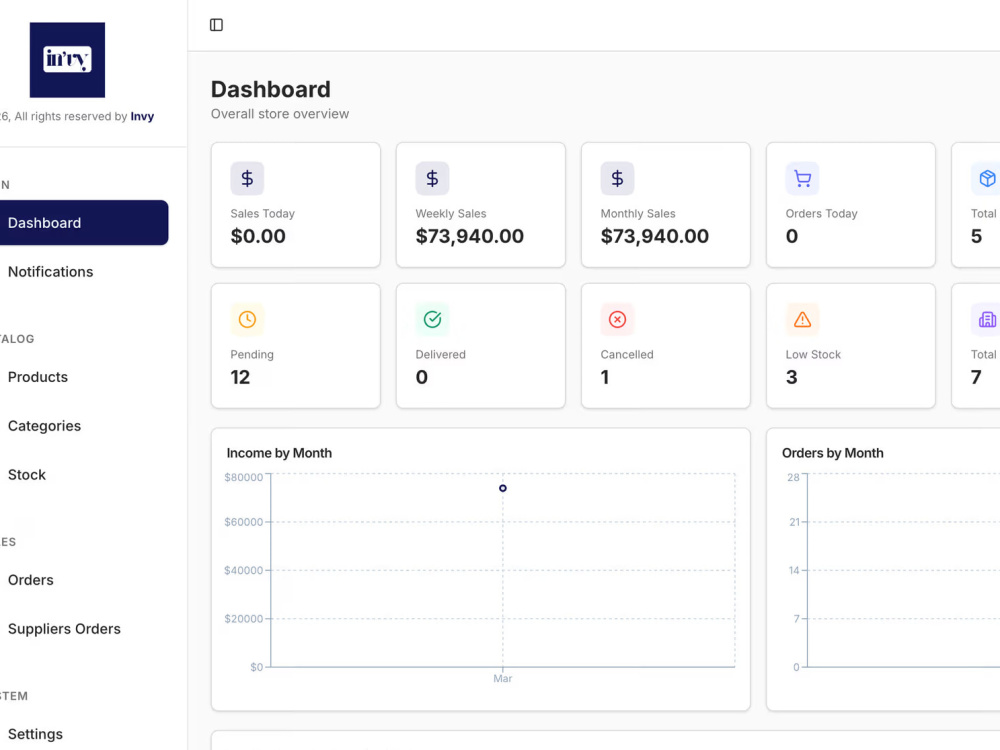Screen dimensions: 1000x750
Task: Click the Delivered label
Action: coord(440,354)
